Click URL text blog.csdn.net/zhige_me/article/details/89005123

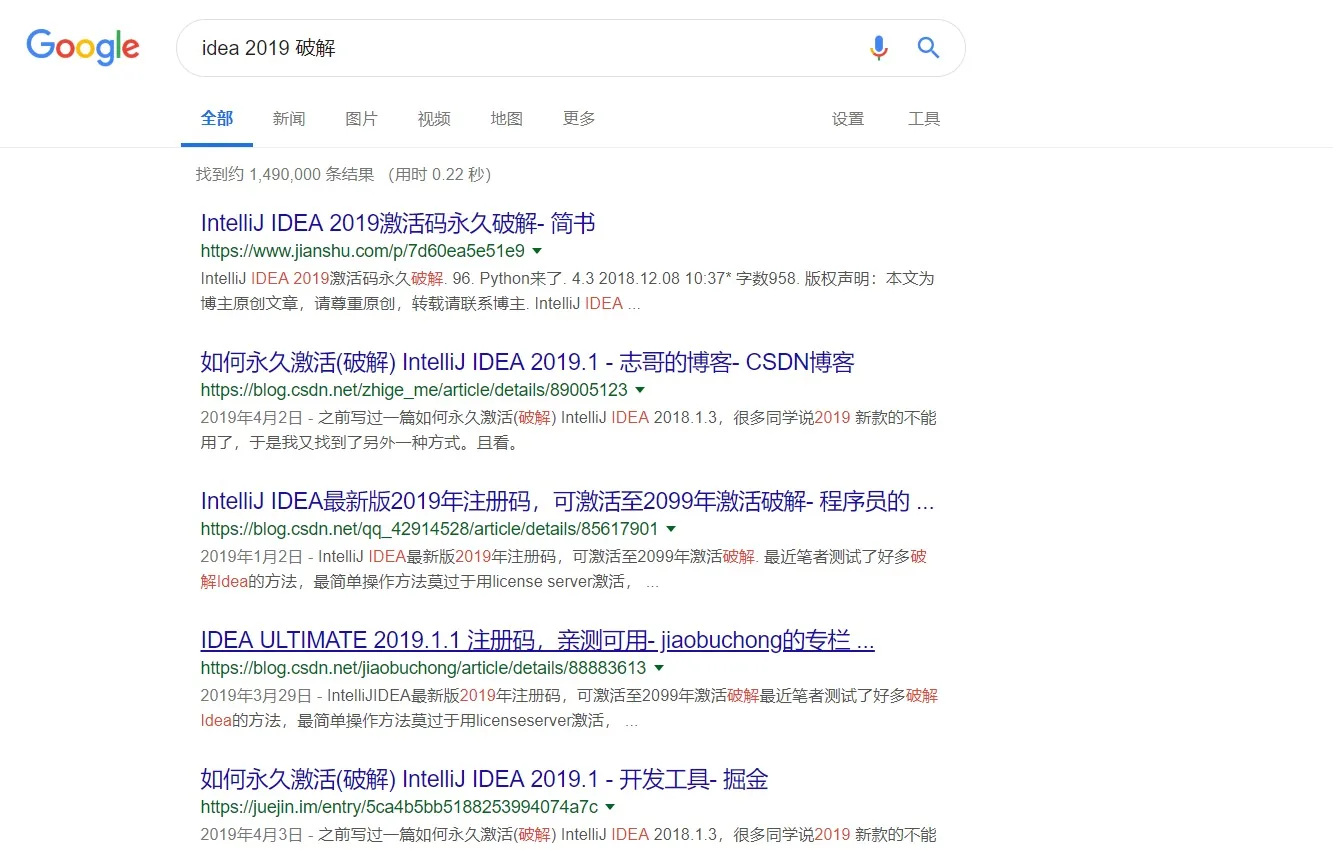tap(414, 390)
